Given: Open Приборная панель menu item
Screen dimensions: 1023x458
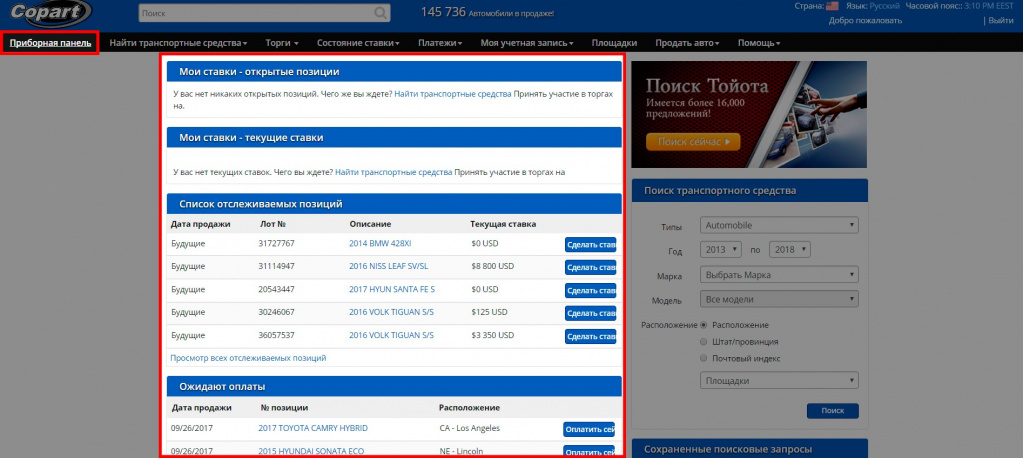Looking at the screenshot, I should point(50,43).
